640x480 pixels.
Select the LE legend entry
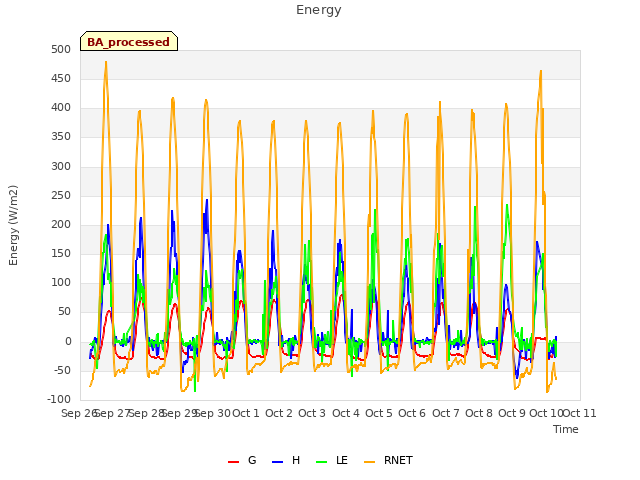point(332,460)
